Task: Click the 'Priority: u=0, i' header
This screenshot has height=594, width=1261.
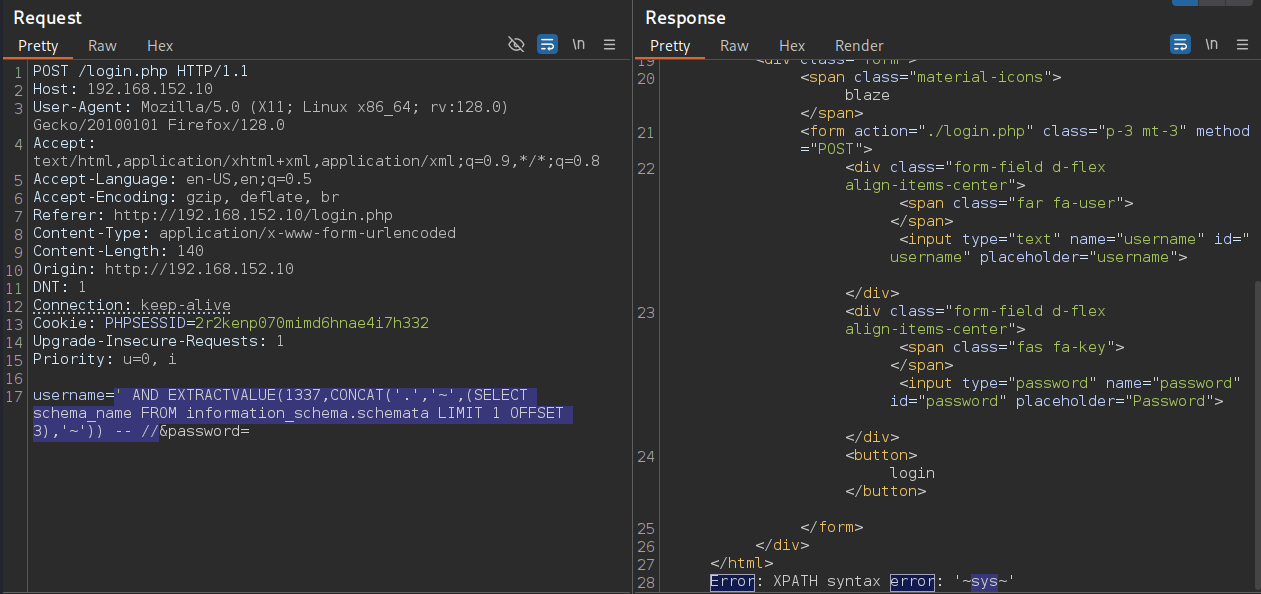Action: point(104,359)
